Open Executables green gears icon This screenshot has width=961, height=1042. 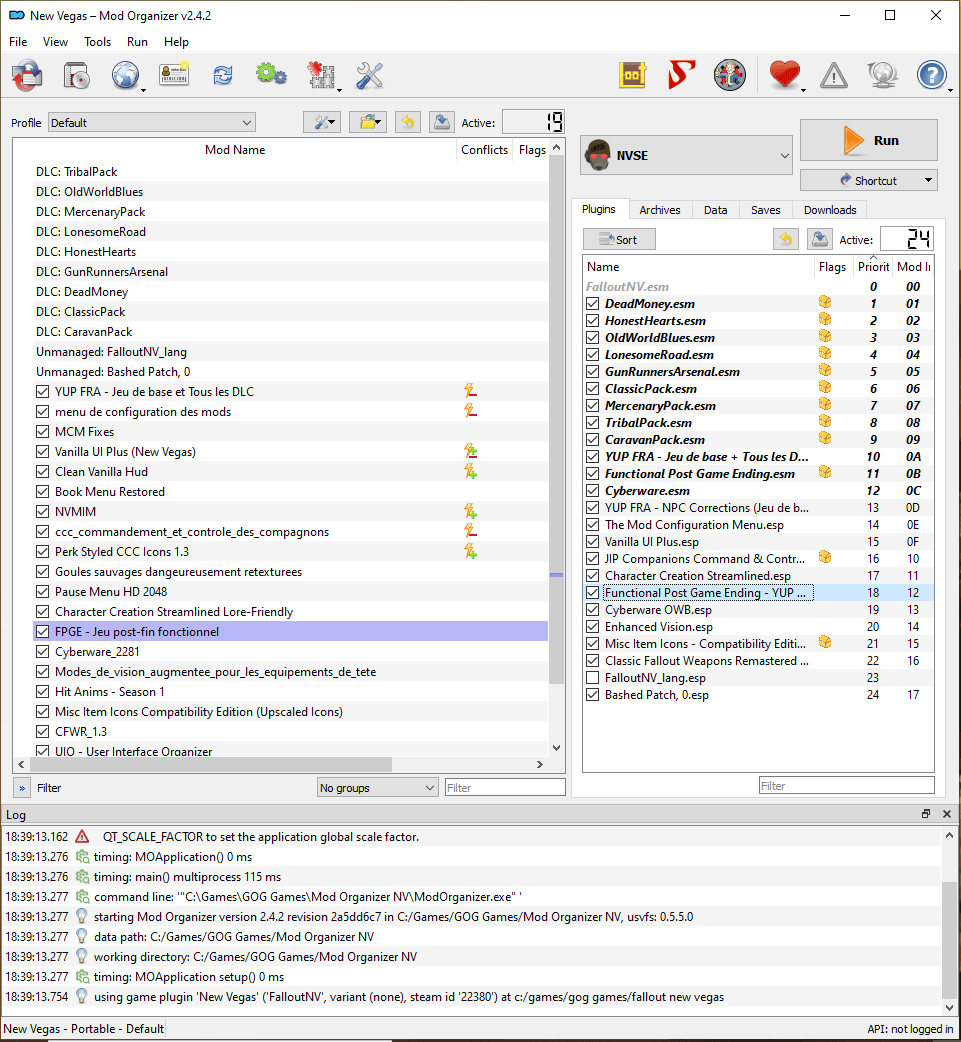click(x=271, y=74)
